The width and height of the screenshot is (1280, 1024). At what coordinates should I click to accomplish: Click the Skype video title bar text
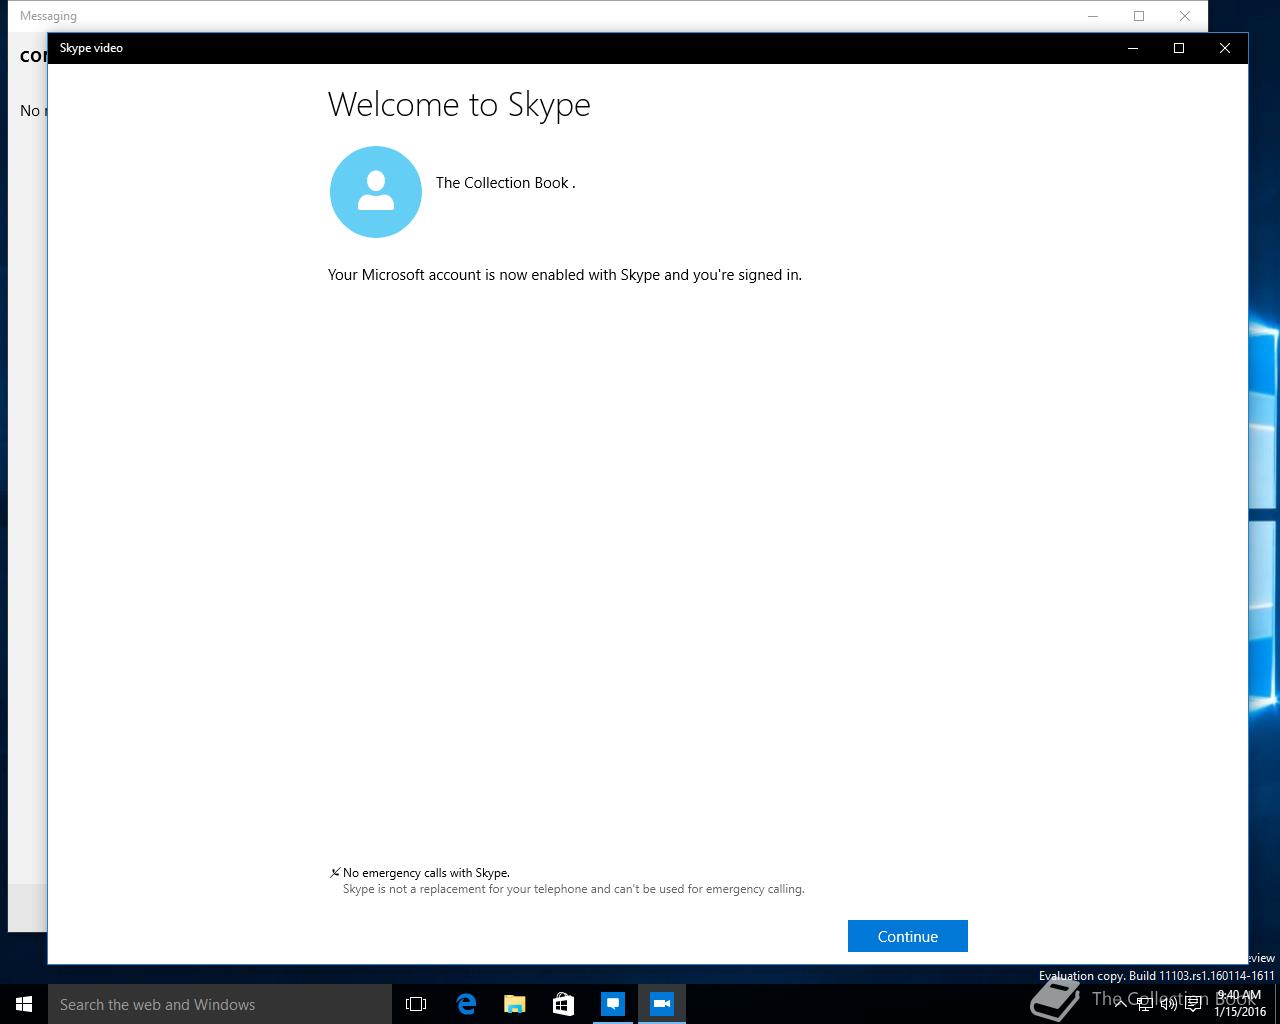(91, 48)
